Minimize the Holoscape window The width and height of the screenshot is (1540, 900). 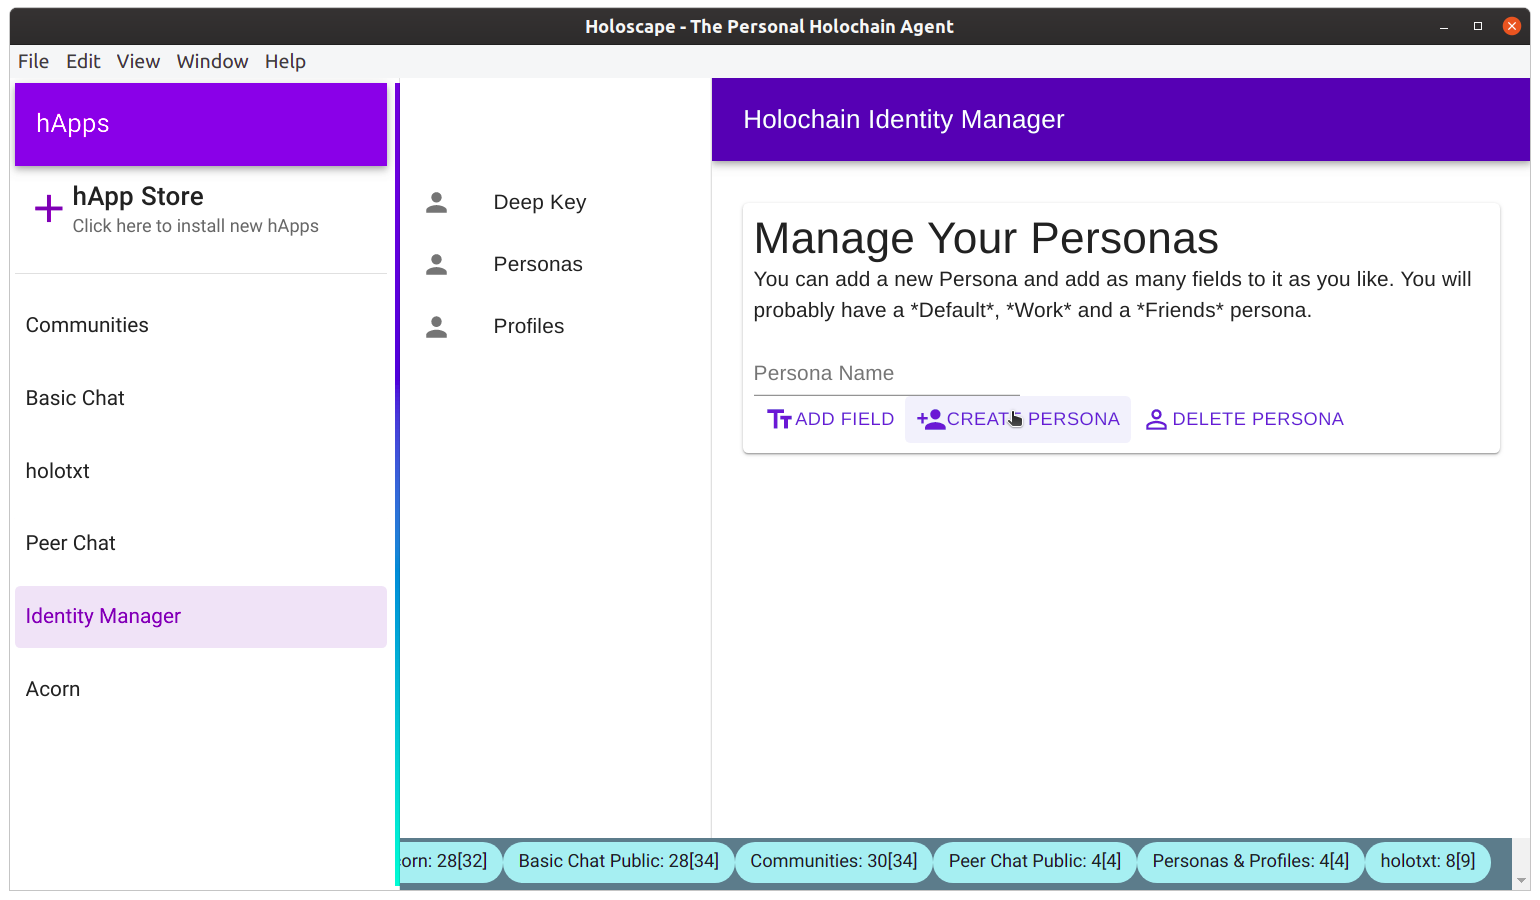tap(1444, 27)
